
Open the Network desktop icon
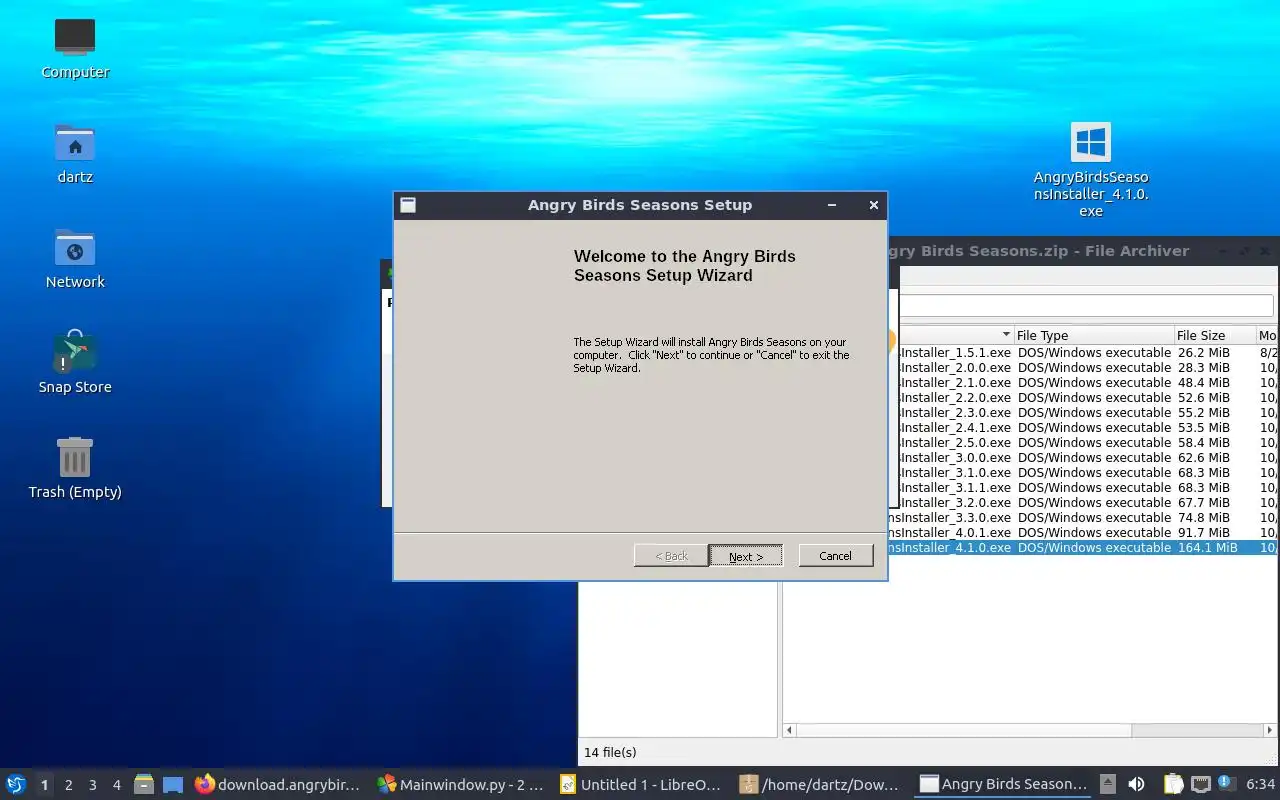(x=75, y=258)
